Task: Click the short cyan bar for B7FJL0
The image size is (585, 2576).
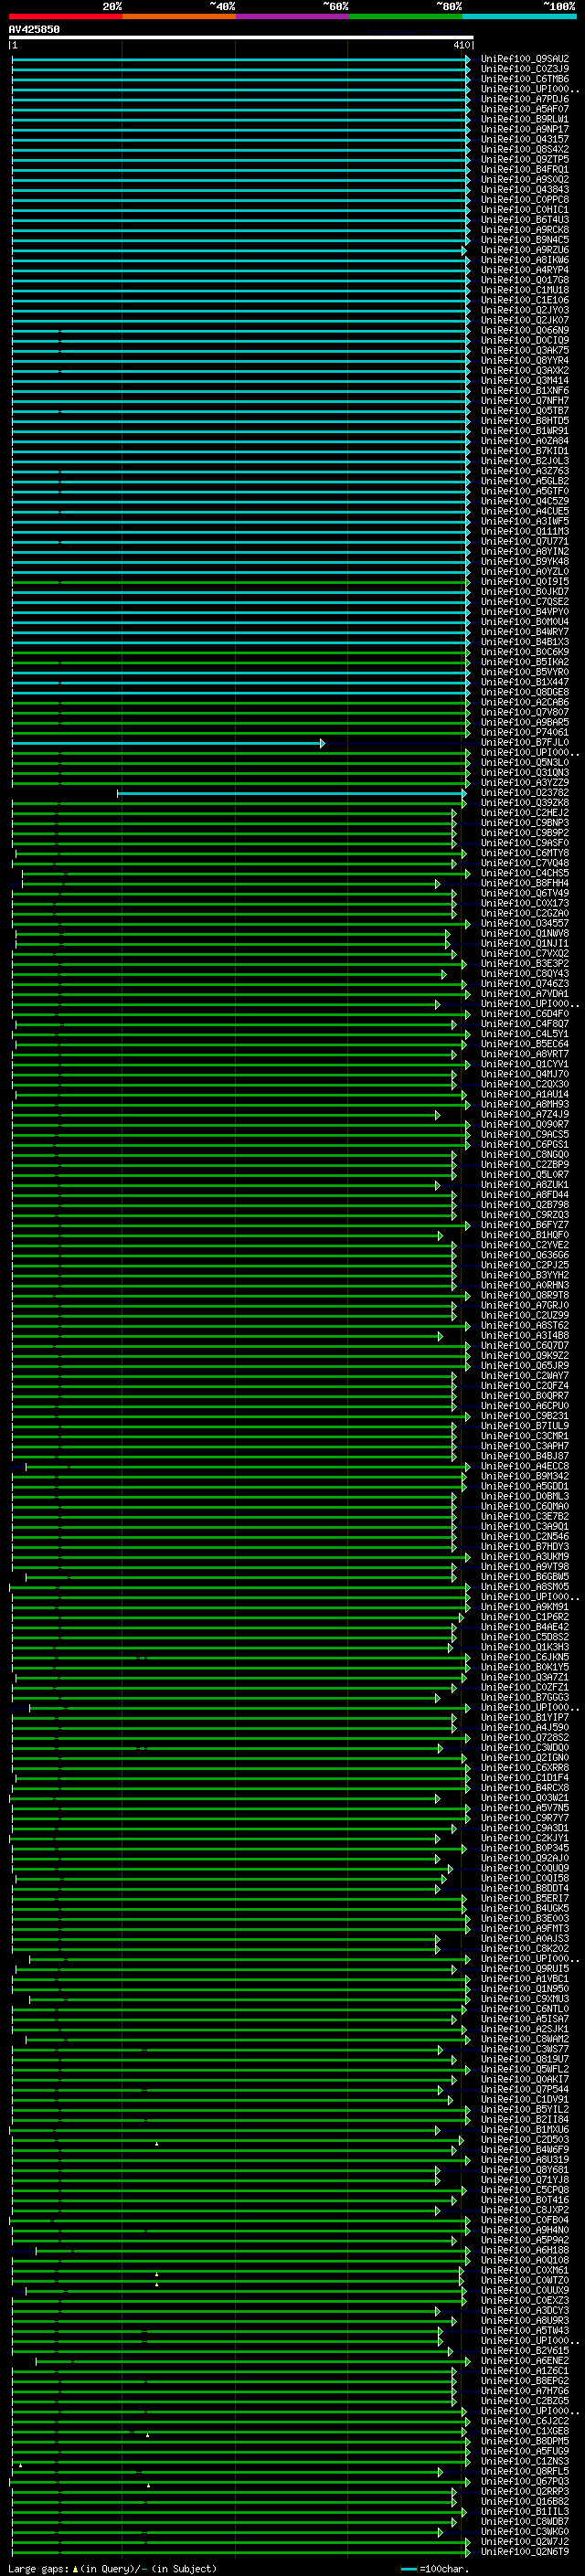Action: pyautogui.click(x=168, y=743)
